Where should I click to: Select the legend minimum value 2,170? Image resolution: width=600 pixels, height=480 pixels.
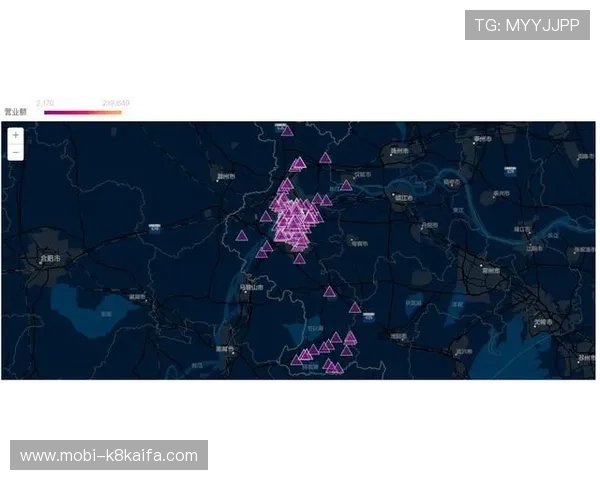45,103
